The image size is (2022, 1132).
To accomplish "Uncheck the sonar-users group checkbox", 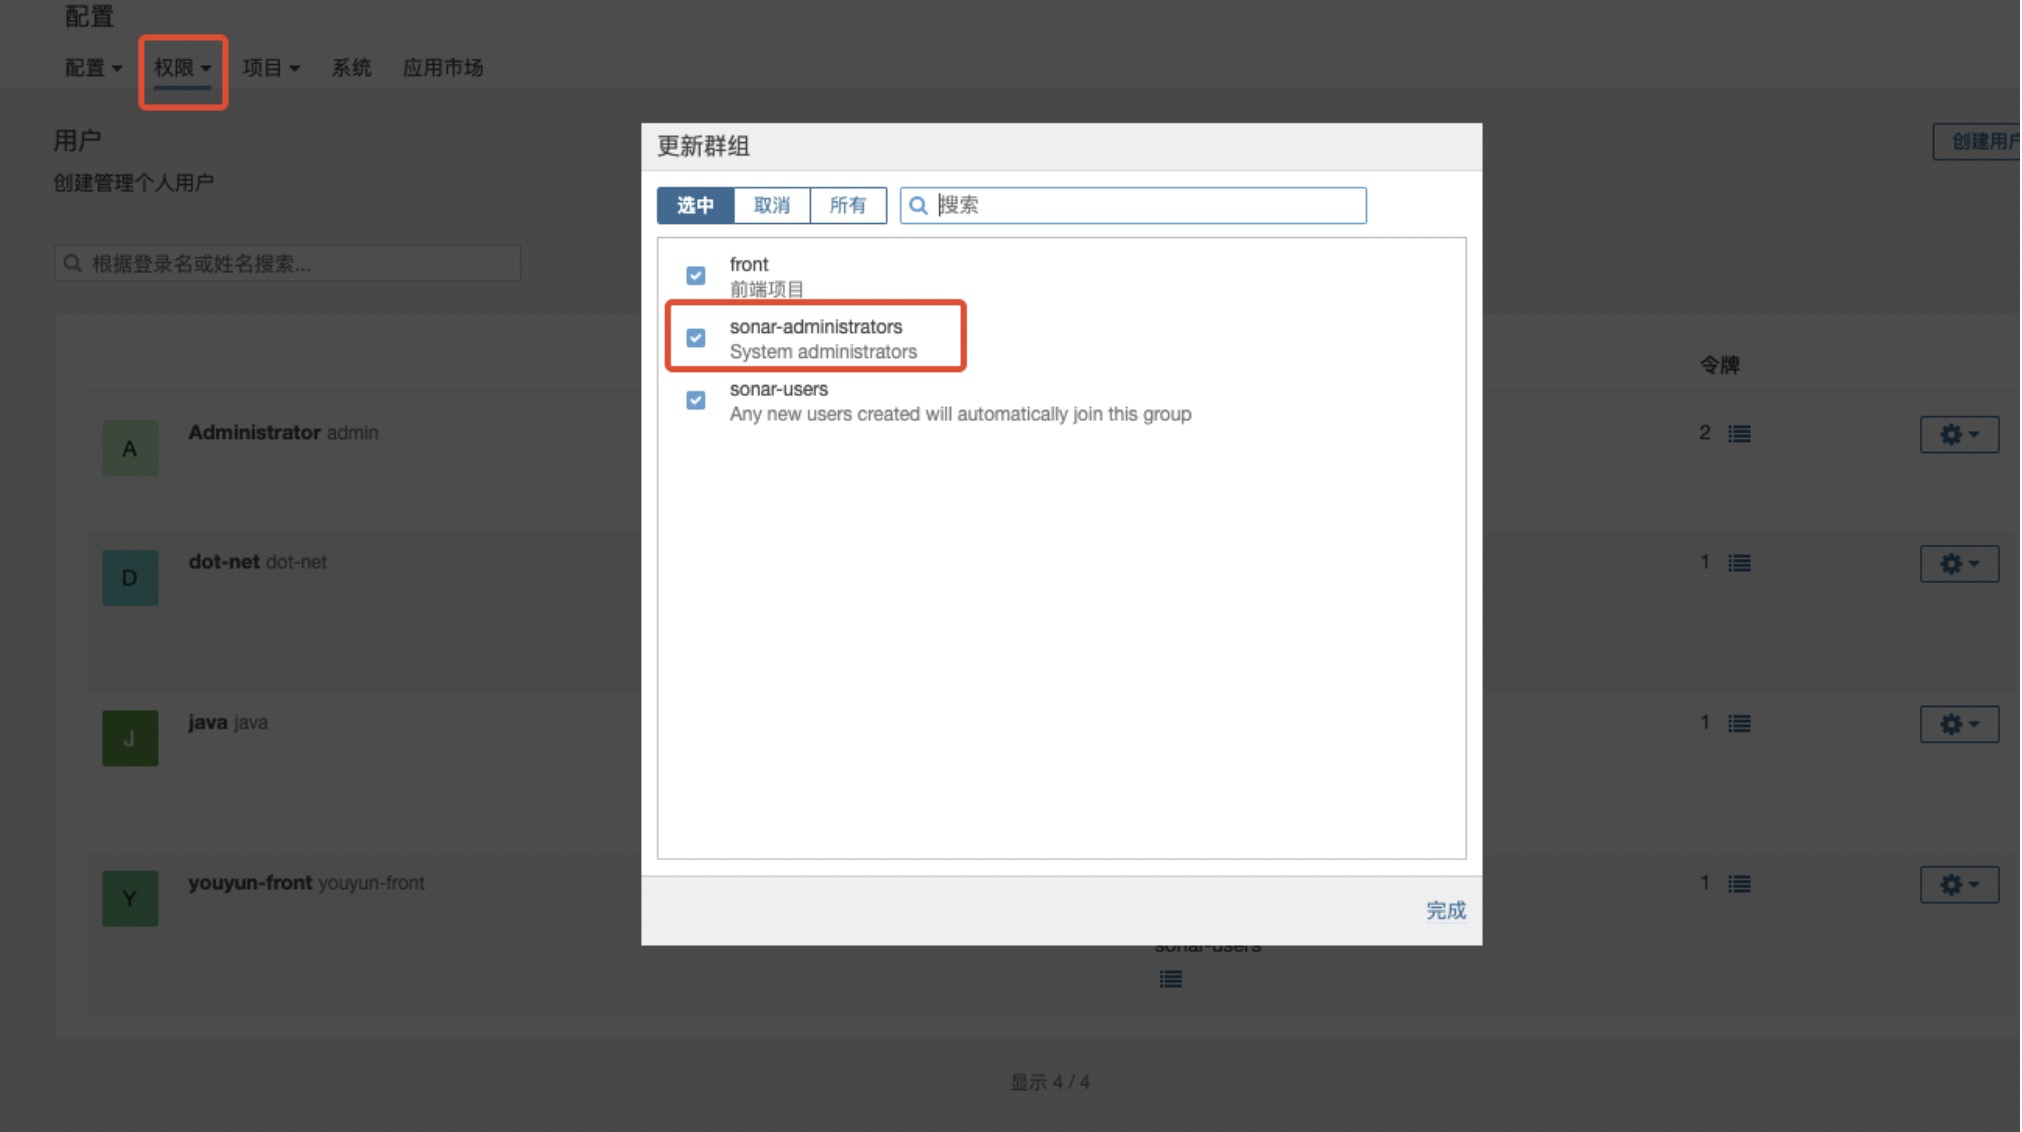I will (695, 400).
